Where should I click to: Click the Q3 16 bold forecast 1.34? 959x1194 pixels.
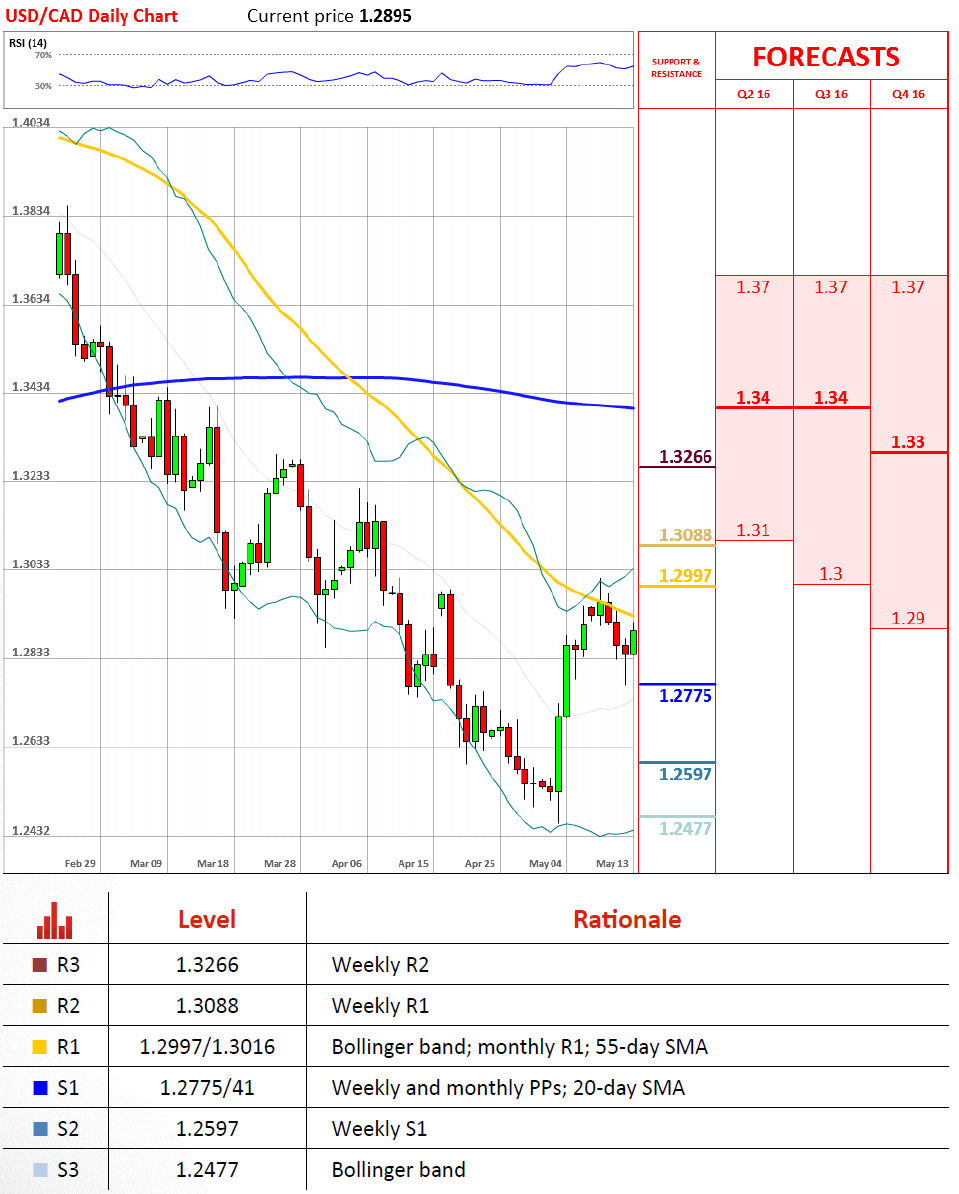(x=831, y=397)
